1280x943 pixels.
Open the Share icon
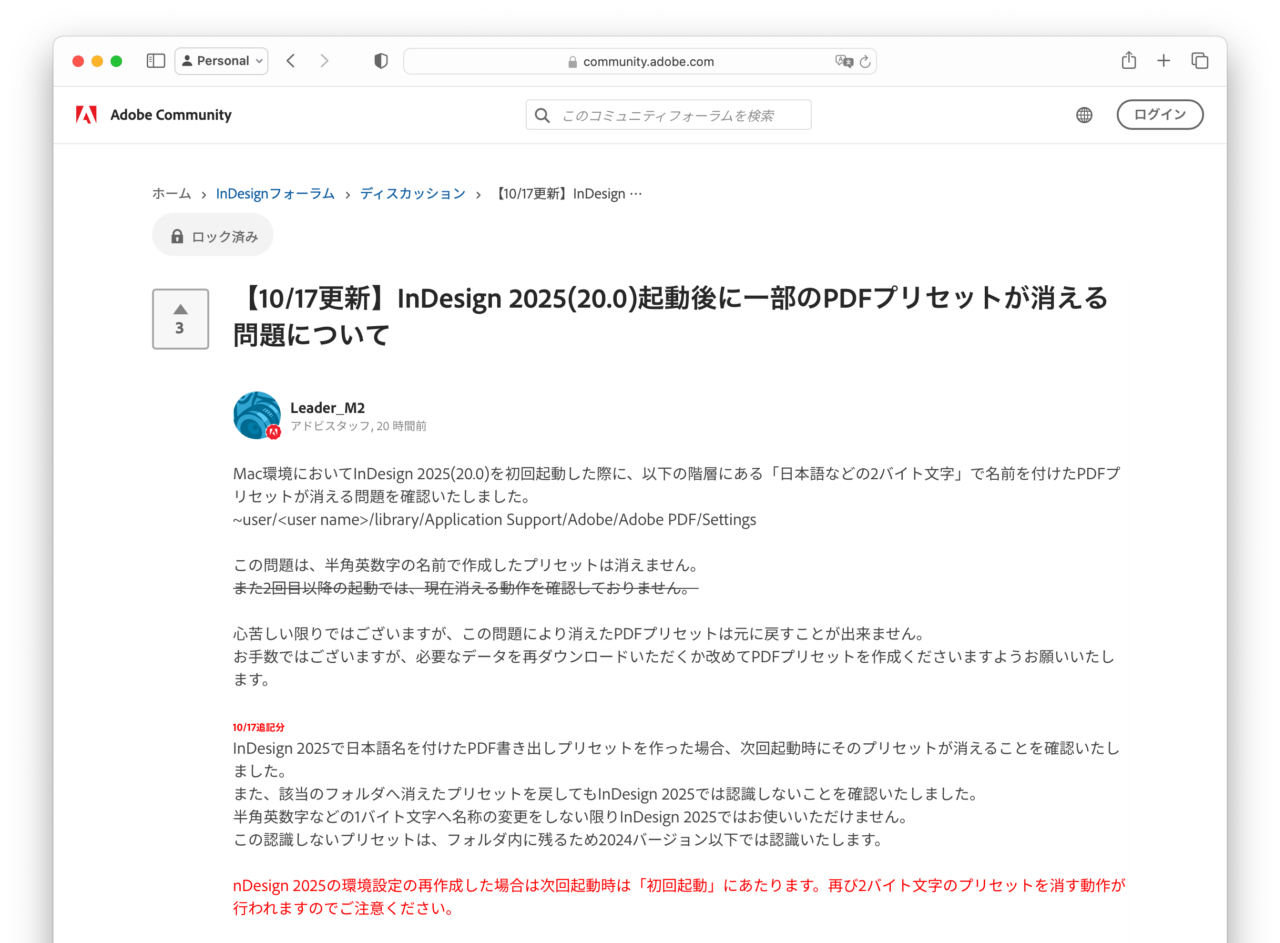(1129, 60)
